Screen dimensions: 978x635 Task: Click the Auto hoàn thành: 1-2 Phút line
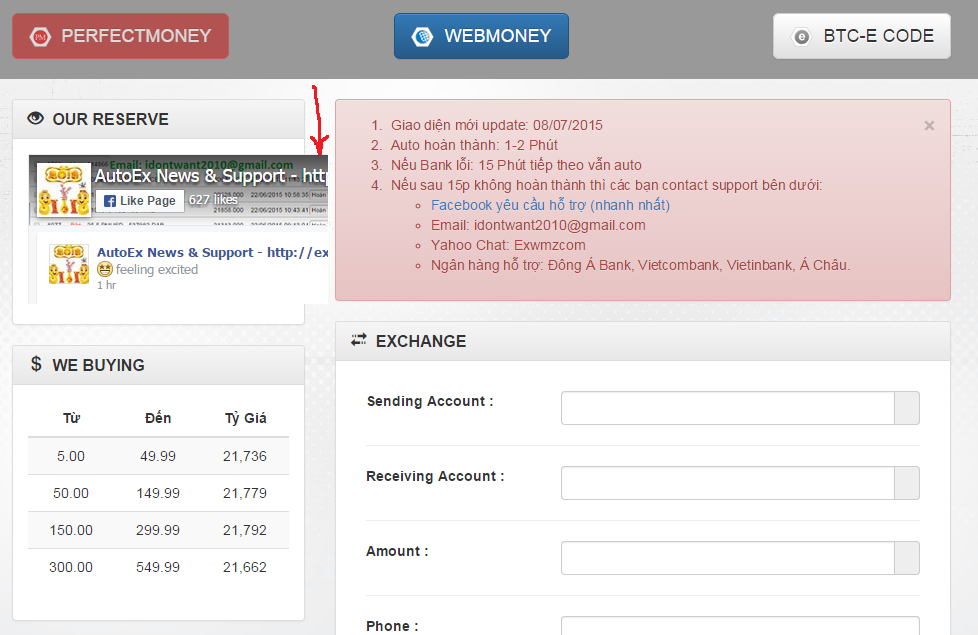tap(474, 145)
